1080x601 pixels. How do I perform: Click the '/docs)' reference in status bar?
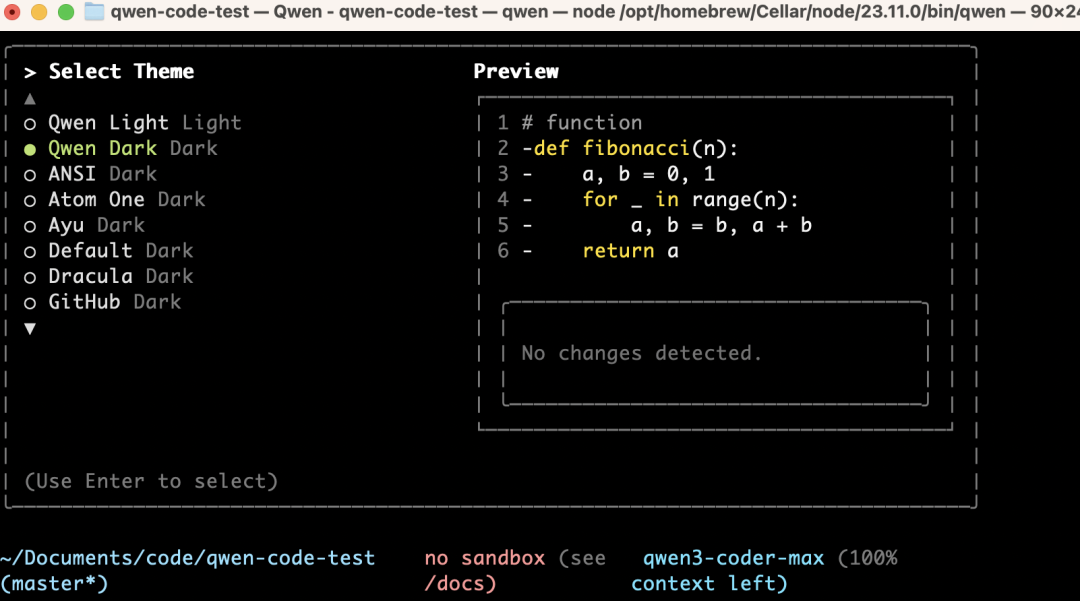click(x=460, y=584)
